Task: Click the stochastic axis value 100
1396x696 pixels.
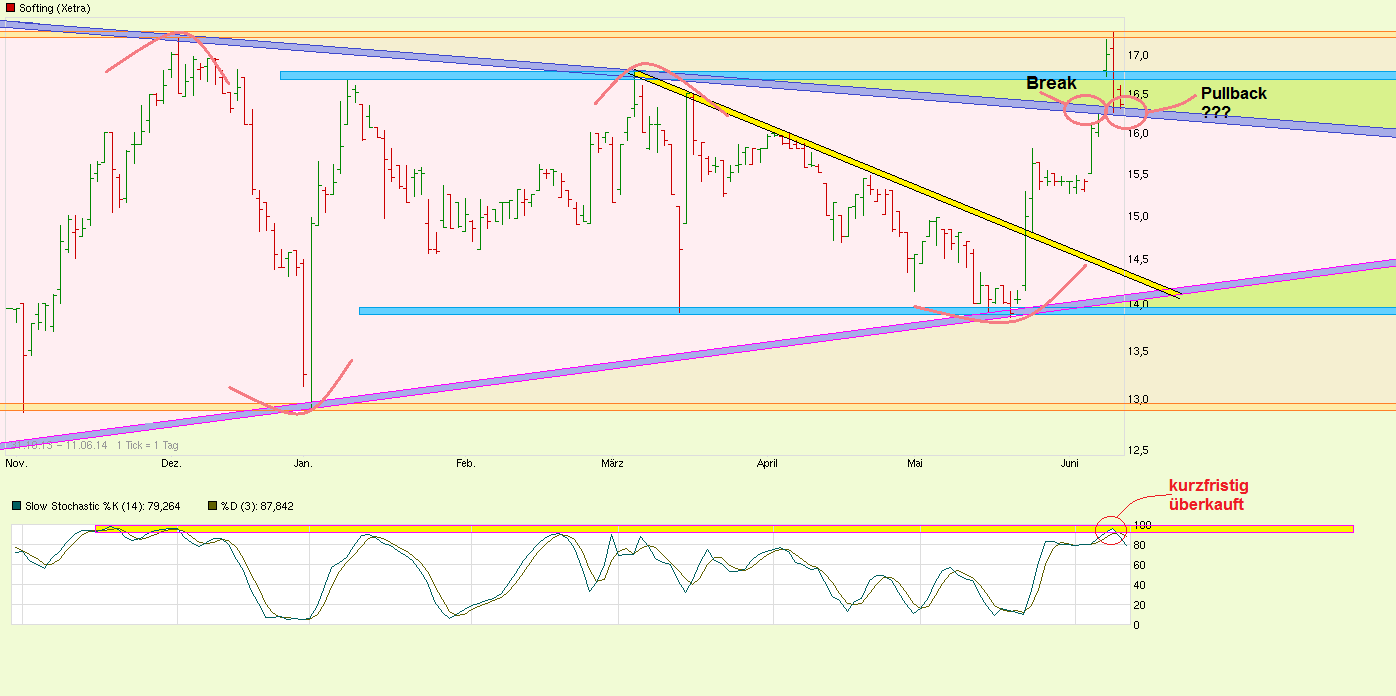Action: click(x=1142, y=525)
